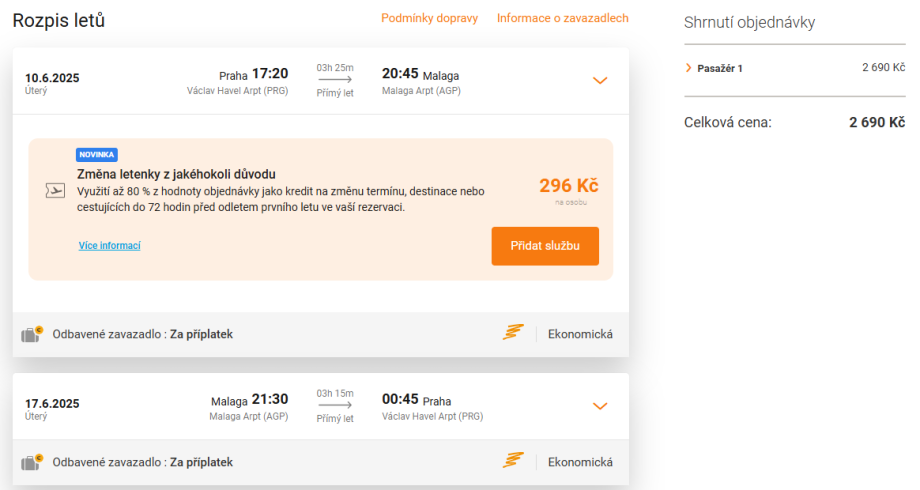Image resolution: width=920 pixels, height=490 pixels.
Task: Click the Ekonomická label on the return flight
Action: point(580,462)
